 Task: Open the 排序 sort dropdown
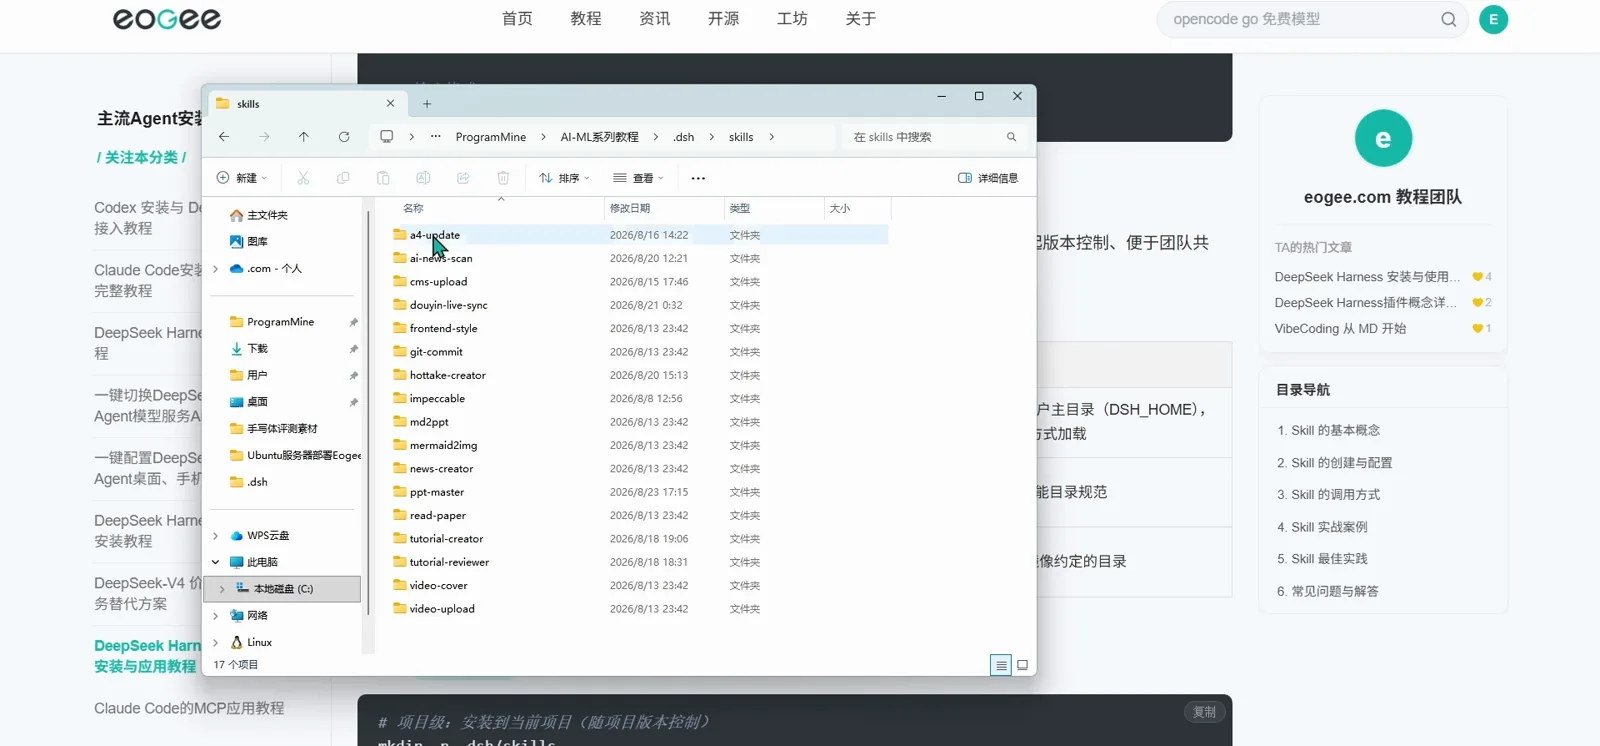[564, 178]
